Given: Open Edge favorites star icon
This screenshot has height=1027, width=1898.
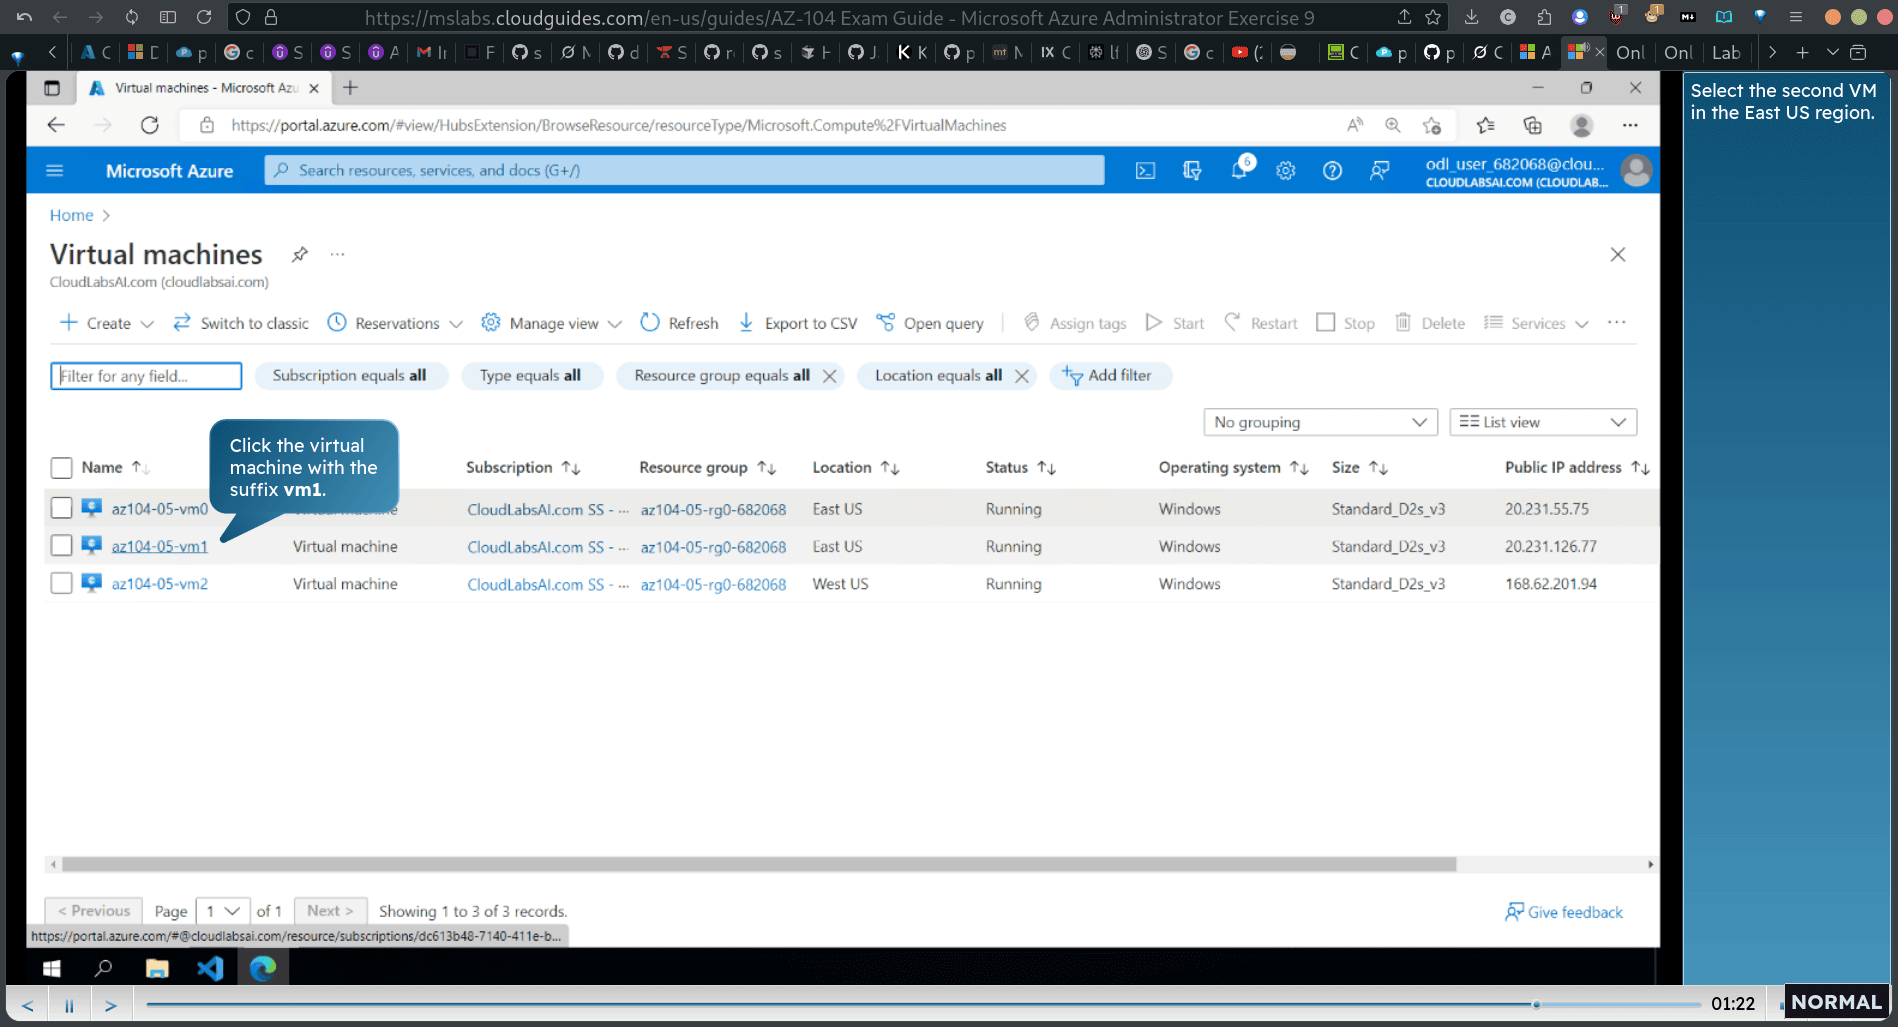Looking at the screenshot, I should click(x=1486, y=125).
